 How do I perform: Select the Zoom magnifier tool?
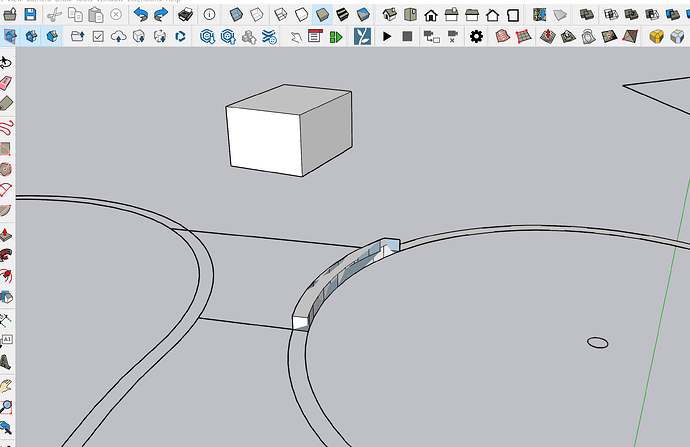6,407
